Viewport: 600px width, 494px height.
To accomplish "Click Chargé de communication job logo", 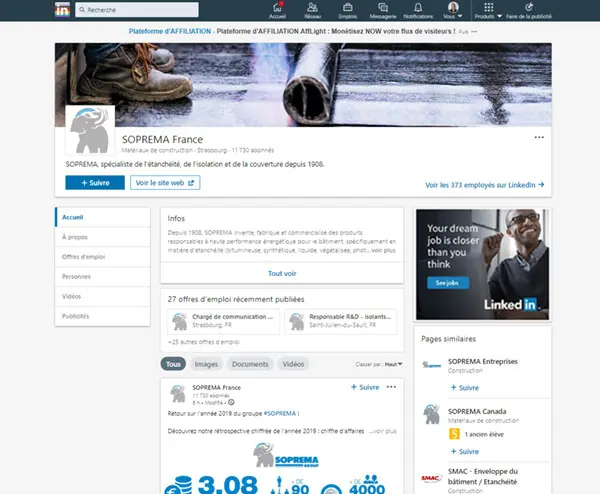I will coord(179,322).
